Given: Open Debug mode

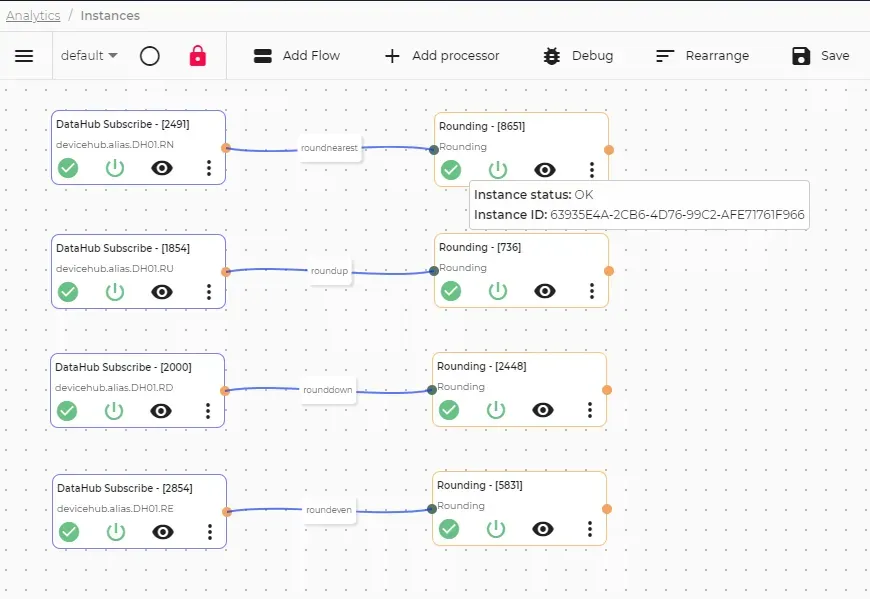Looking at the screenshot, I should pyautogui.click(x=578, y=55).
